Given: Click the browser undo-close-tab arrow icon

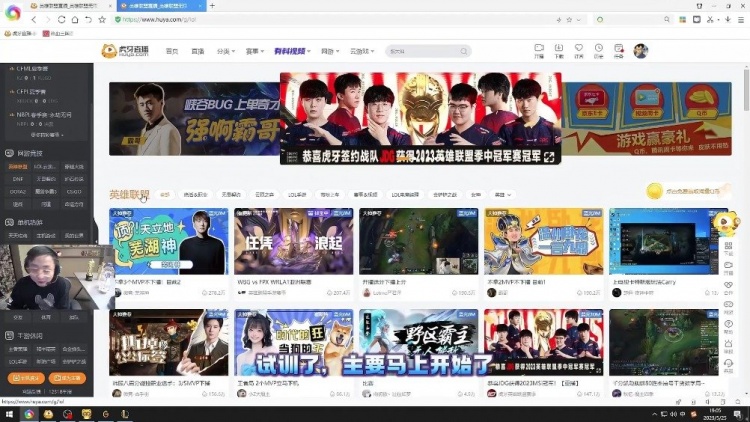Looking at the screenshot, I should 88,20.
